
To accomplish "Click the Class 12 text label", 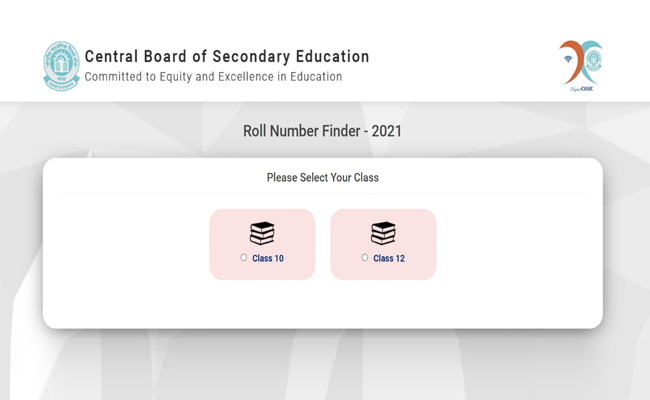I will coord(389,259).
